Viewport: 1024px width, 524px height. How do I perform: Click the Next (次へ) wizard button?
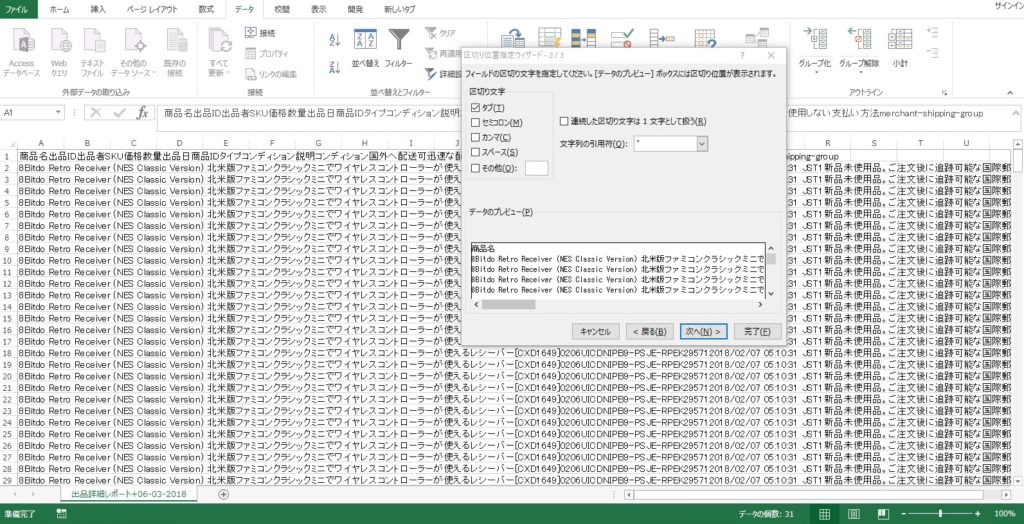703,331
